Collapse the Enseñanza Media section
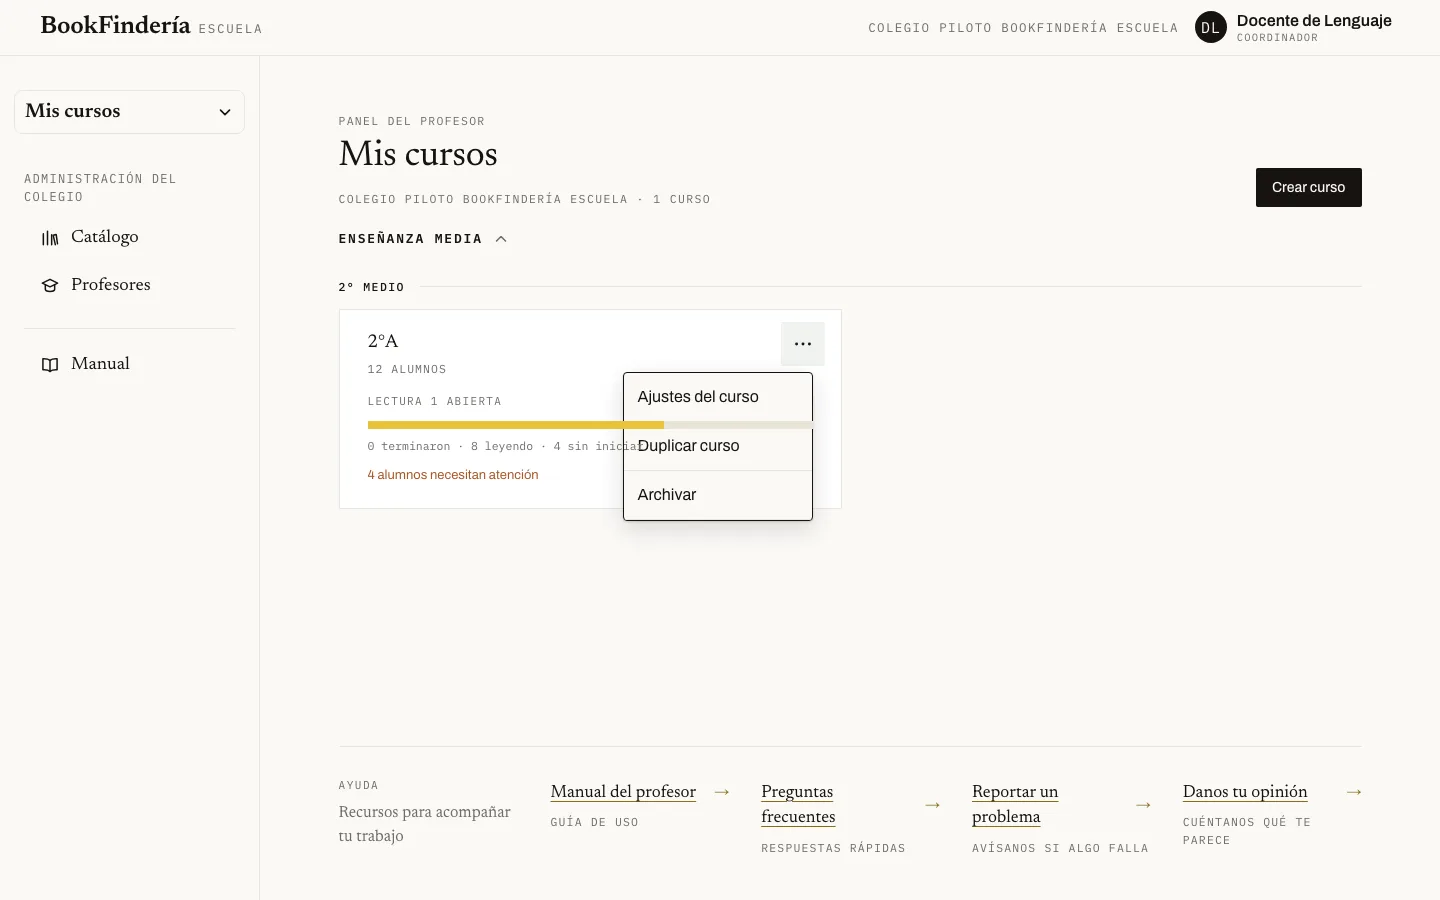The height and width of the screenshot is (900, 1440). [x=423, y=239]
